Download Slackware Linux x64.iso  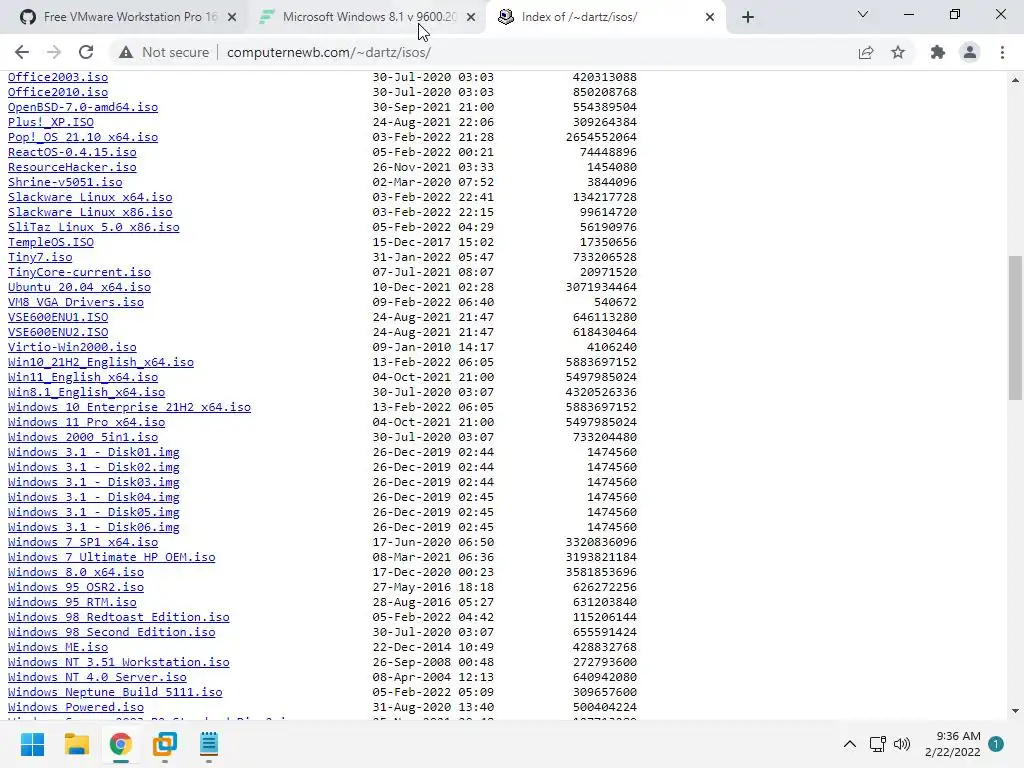tap(90, 197)
